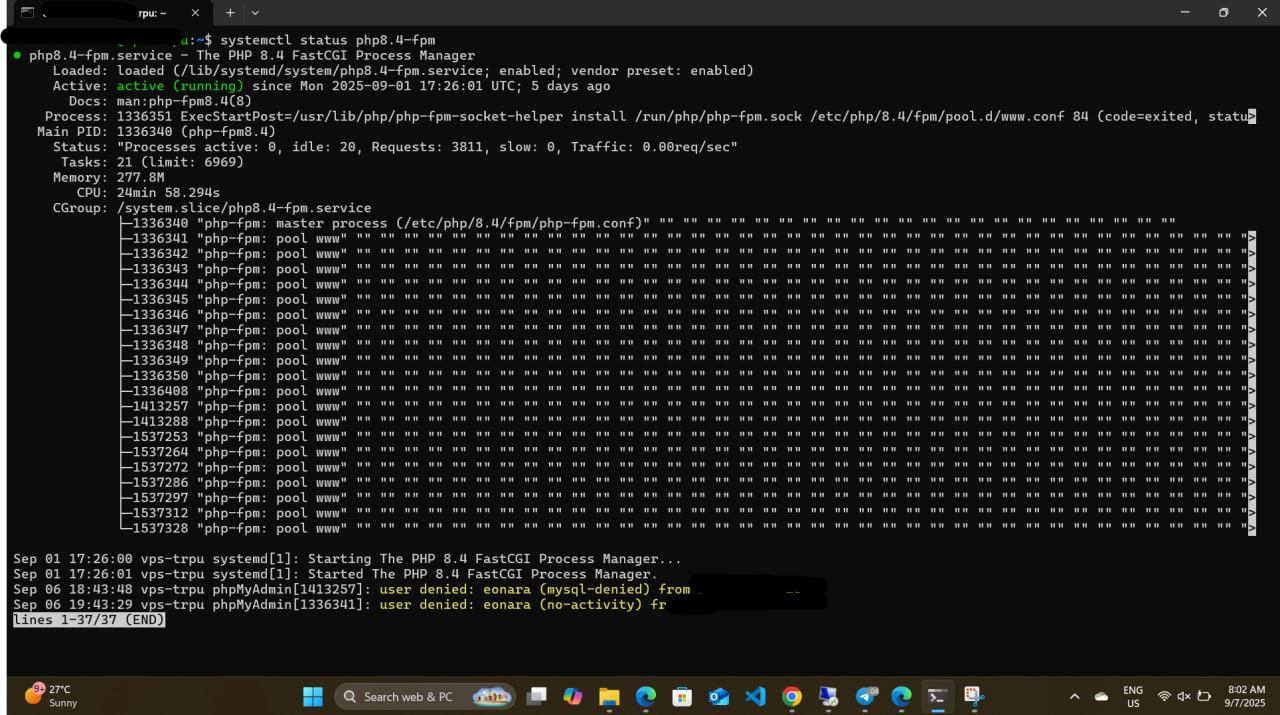Open File Explorer from the taskbar
Image resolution: width=1280 pixels, height=715 pixels.
(x=609, y=696)
